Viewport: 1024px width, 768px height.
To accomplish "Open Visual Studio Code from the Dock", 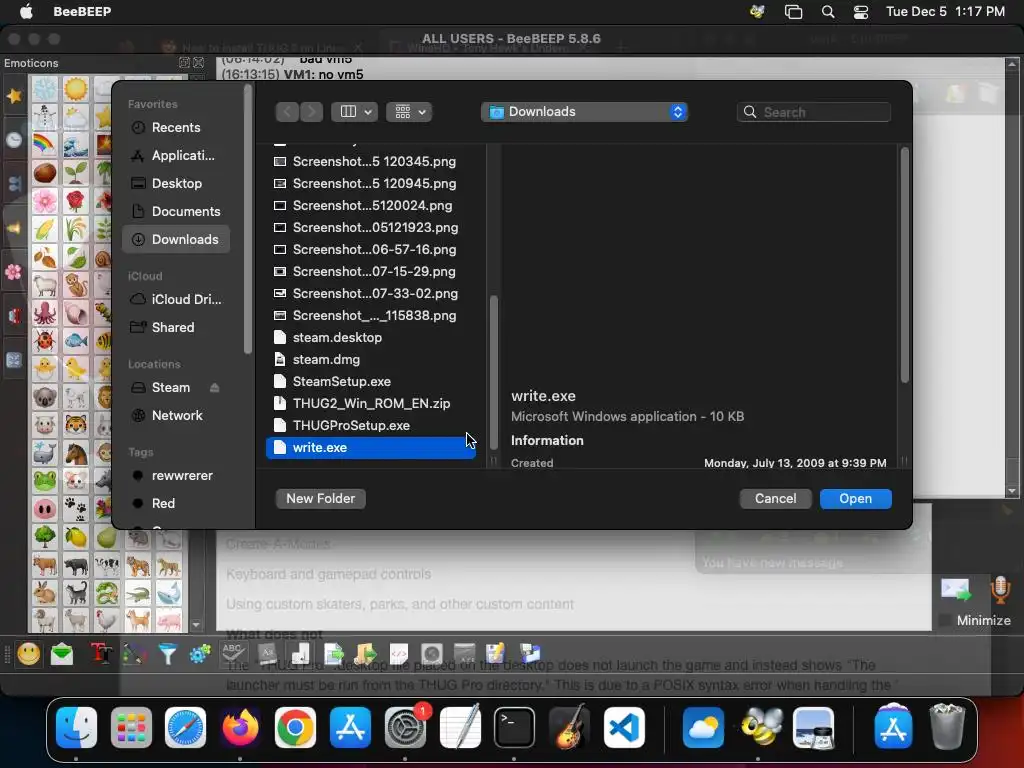I will click(624, 727).
